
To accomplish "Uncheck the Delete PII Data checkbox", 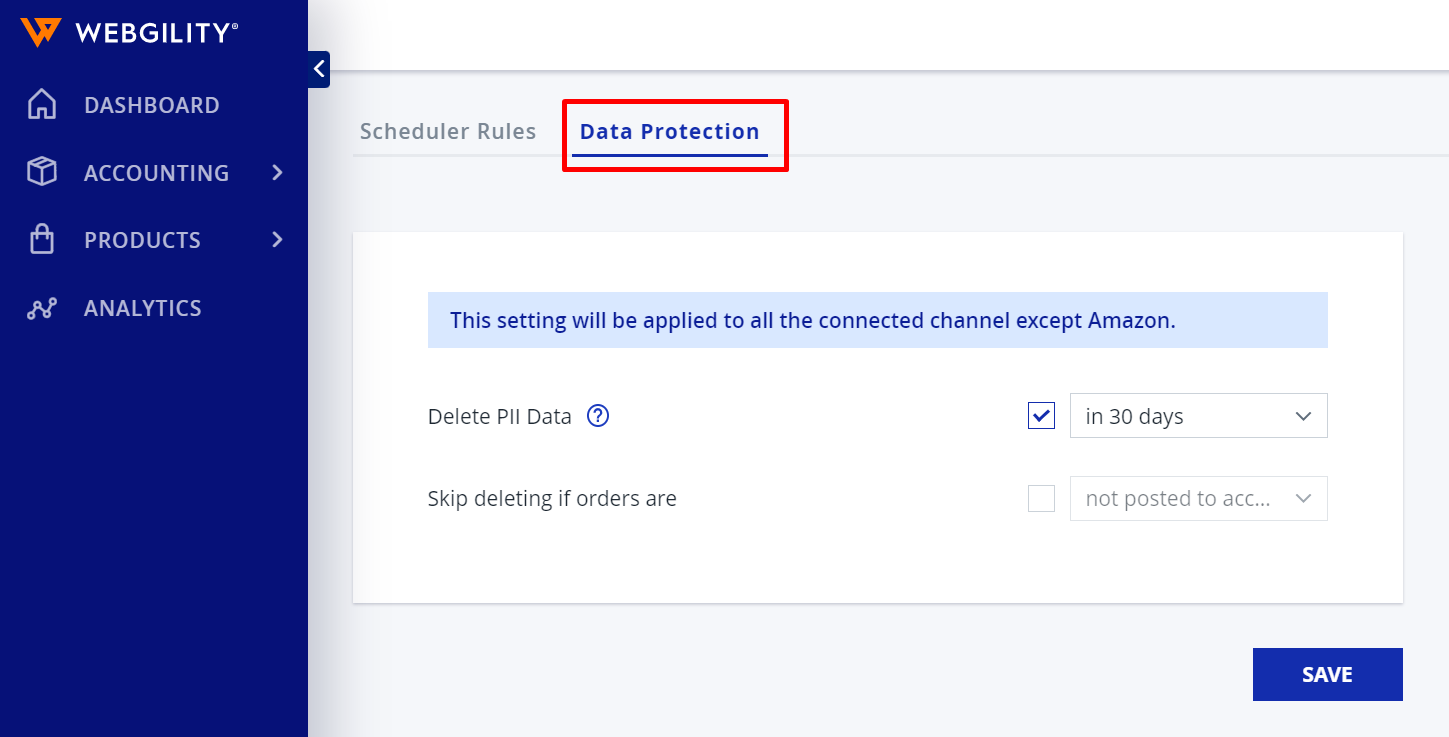I will 1041,416.
